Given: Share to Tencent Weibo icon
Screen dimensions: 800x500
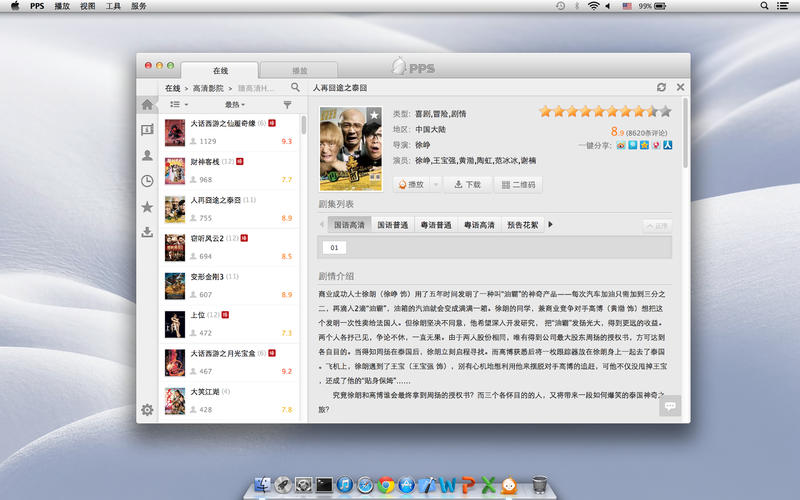Looking at the screenshot, I should coord(633,145).
